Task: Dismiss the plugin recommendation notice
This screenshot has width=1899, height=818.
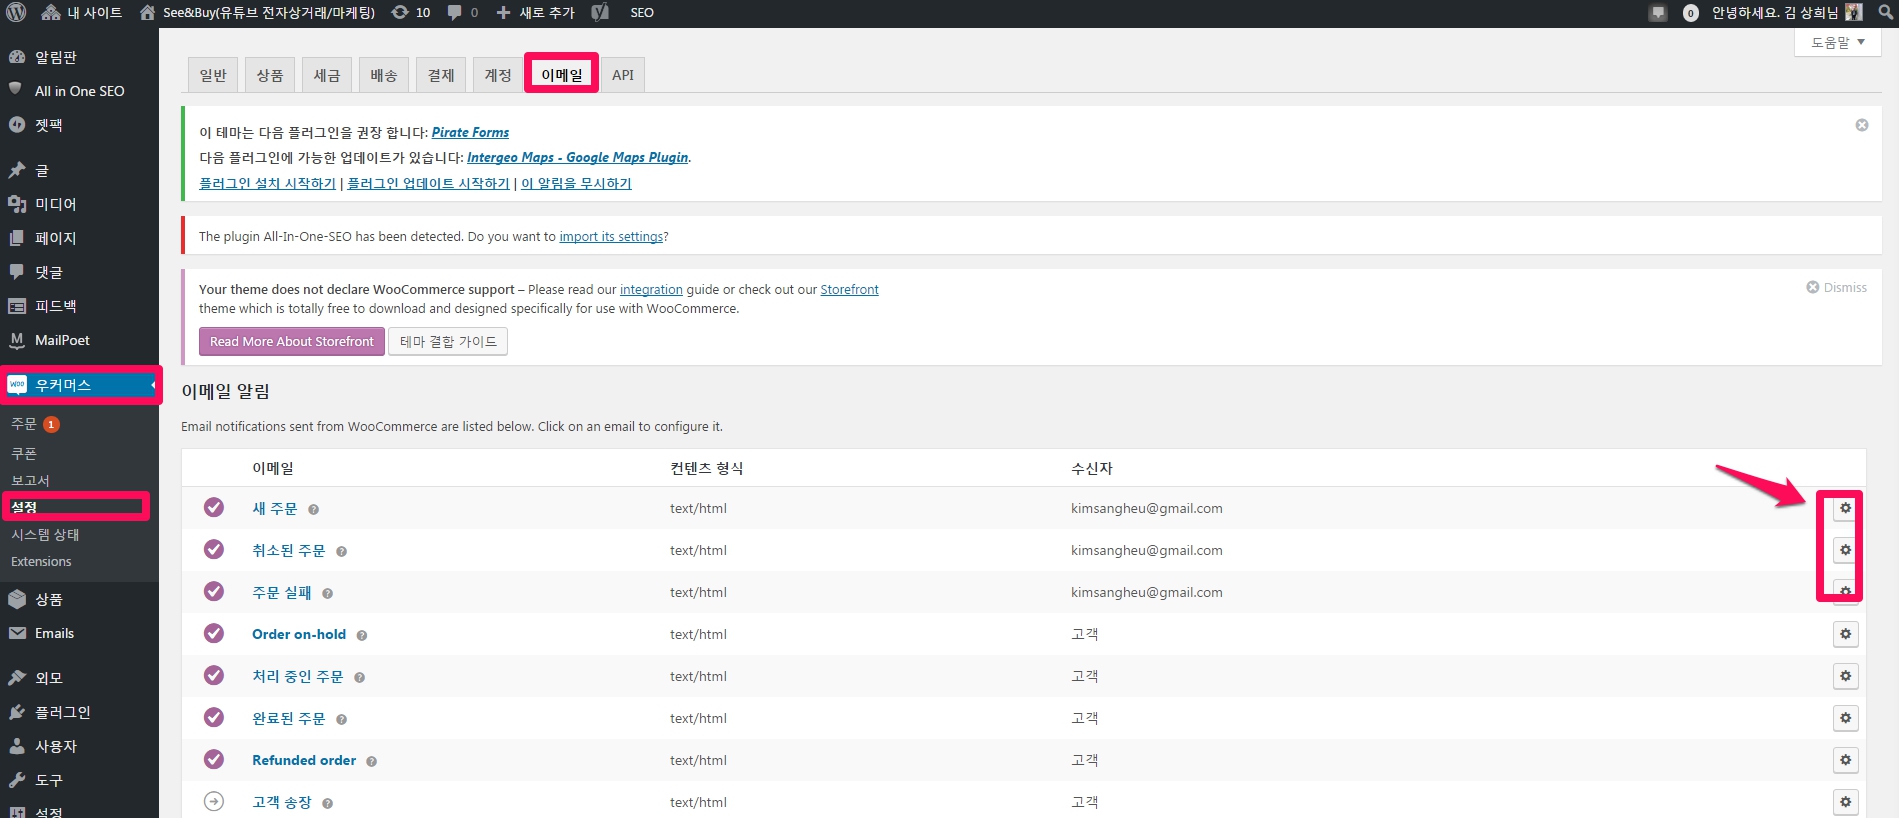Action: (1861, 125)
